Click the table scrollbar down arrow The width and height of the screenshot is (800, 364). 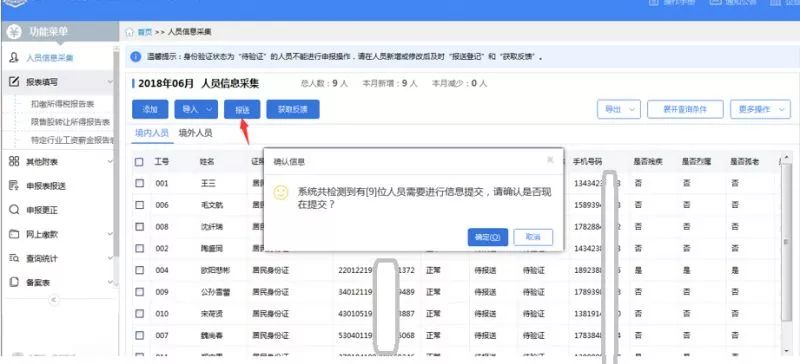[787, 352]
